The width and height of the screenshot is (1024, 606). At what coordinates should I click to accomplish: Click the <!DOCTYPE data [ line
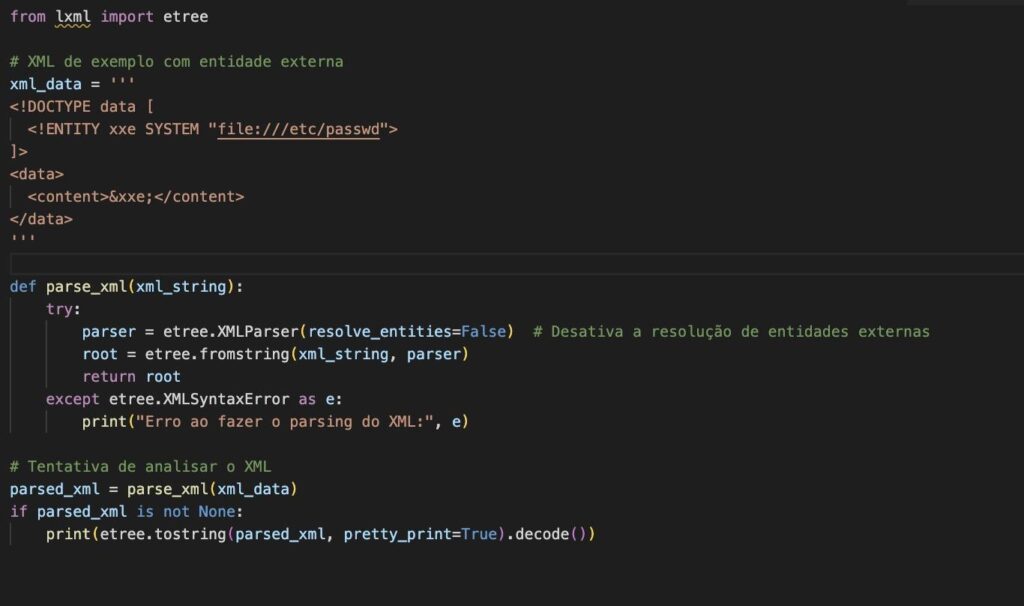point(81,107)
